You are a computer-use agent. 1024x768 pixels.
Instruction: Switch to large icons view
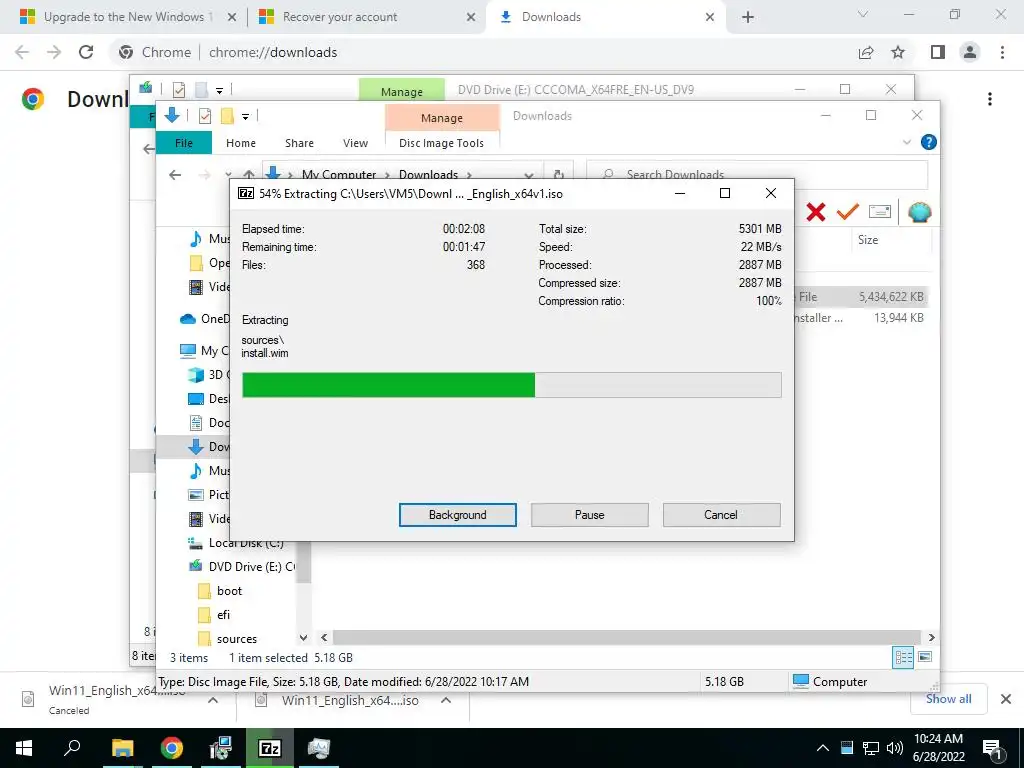click(925, 657)
